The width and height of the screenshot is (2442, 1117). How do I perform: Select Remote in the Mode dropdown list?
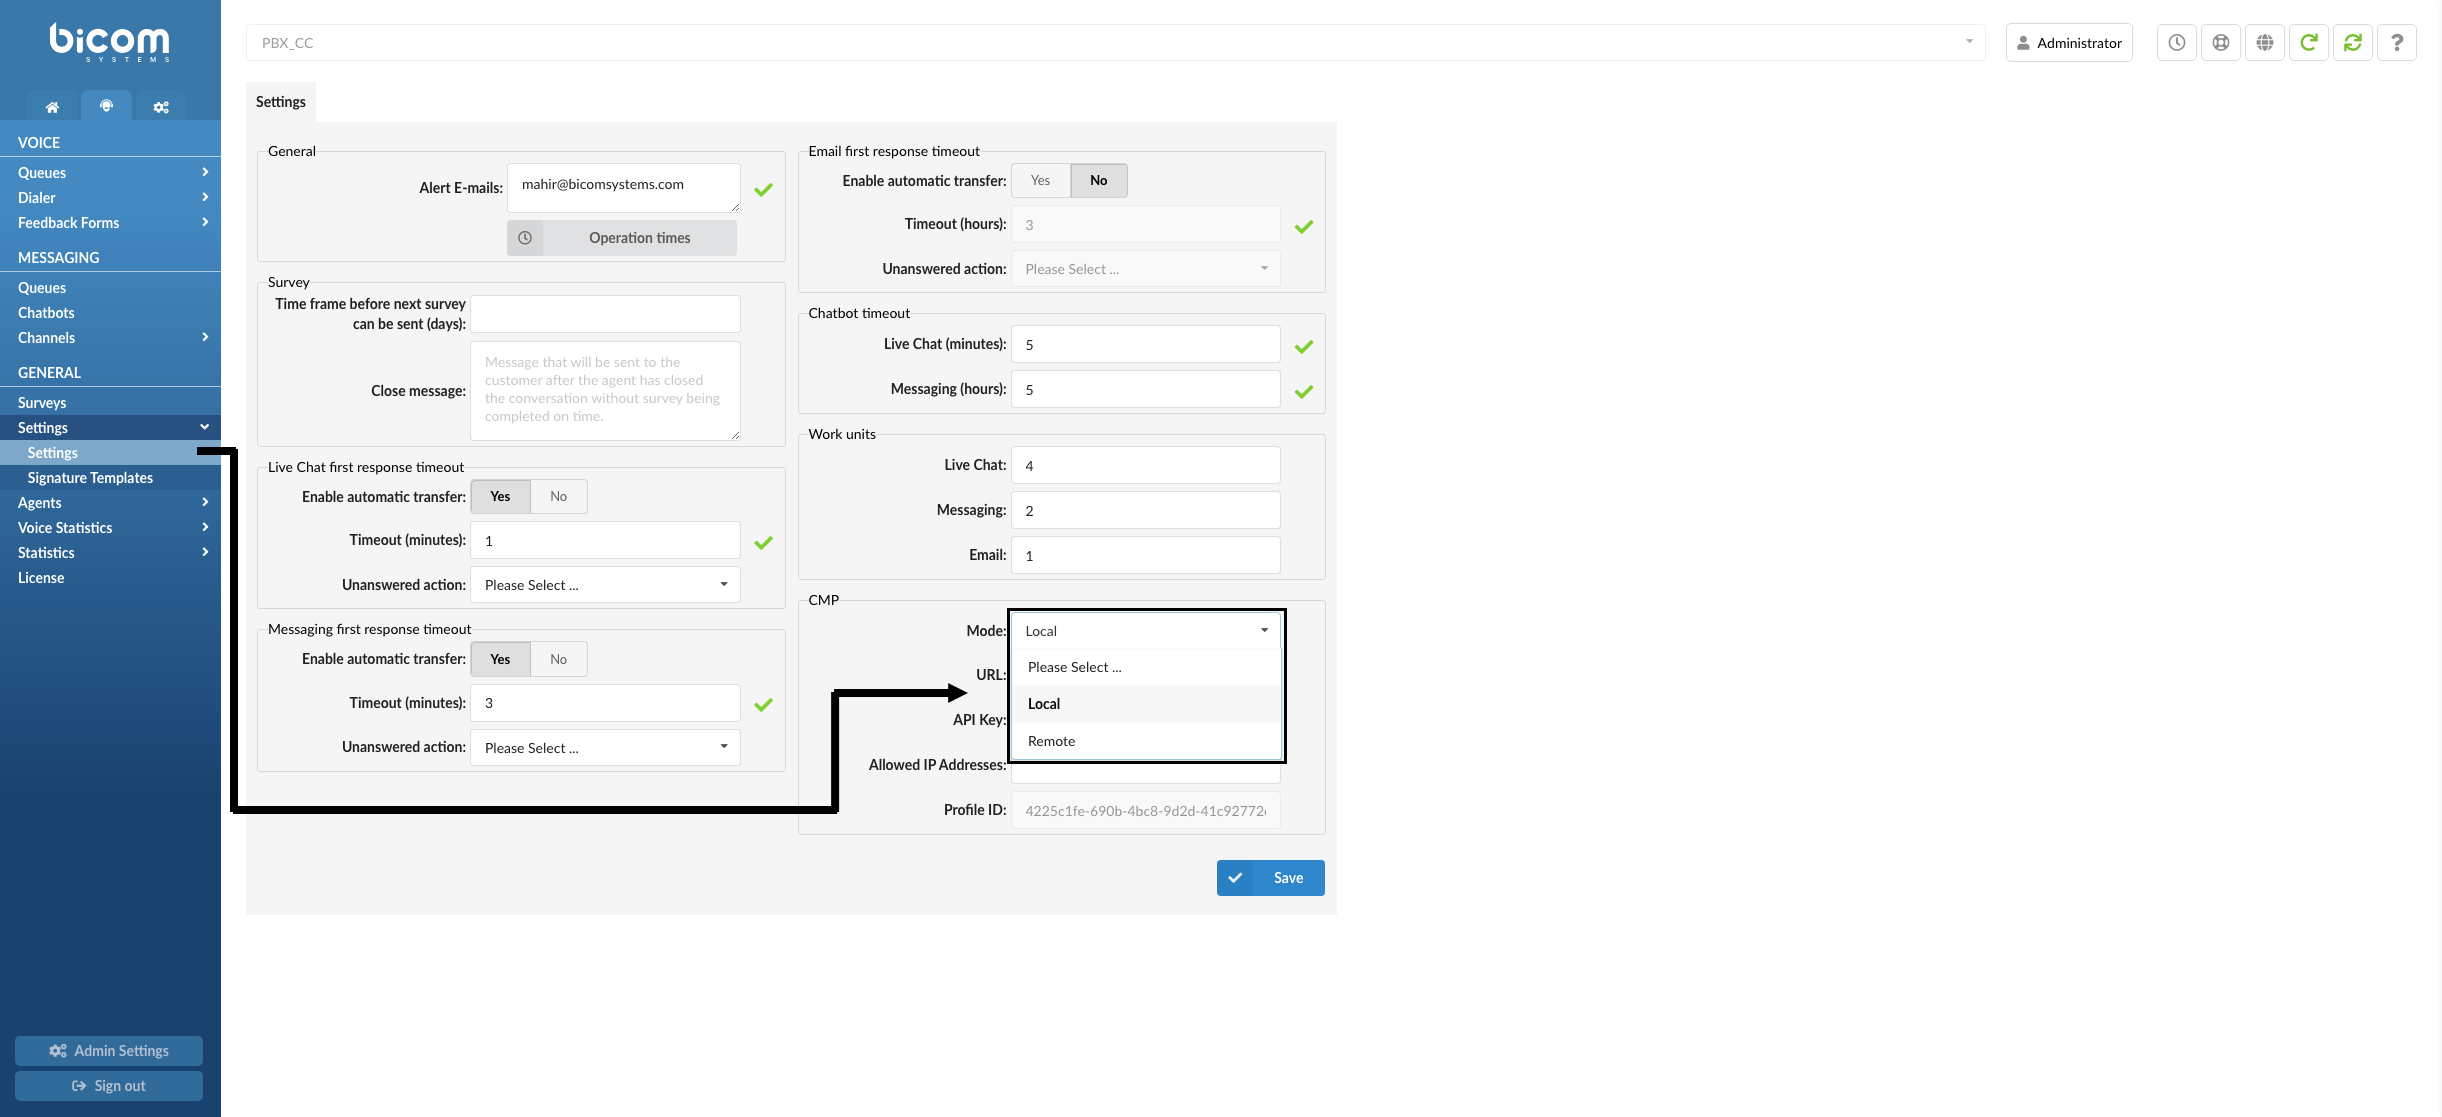[x=1052, y=741]
